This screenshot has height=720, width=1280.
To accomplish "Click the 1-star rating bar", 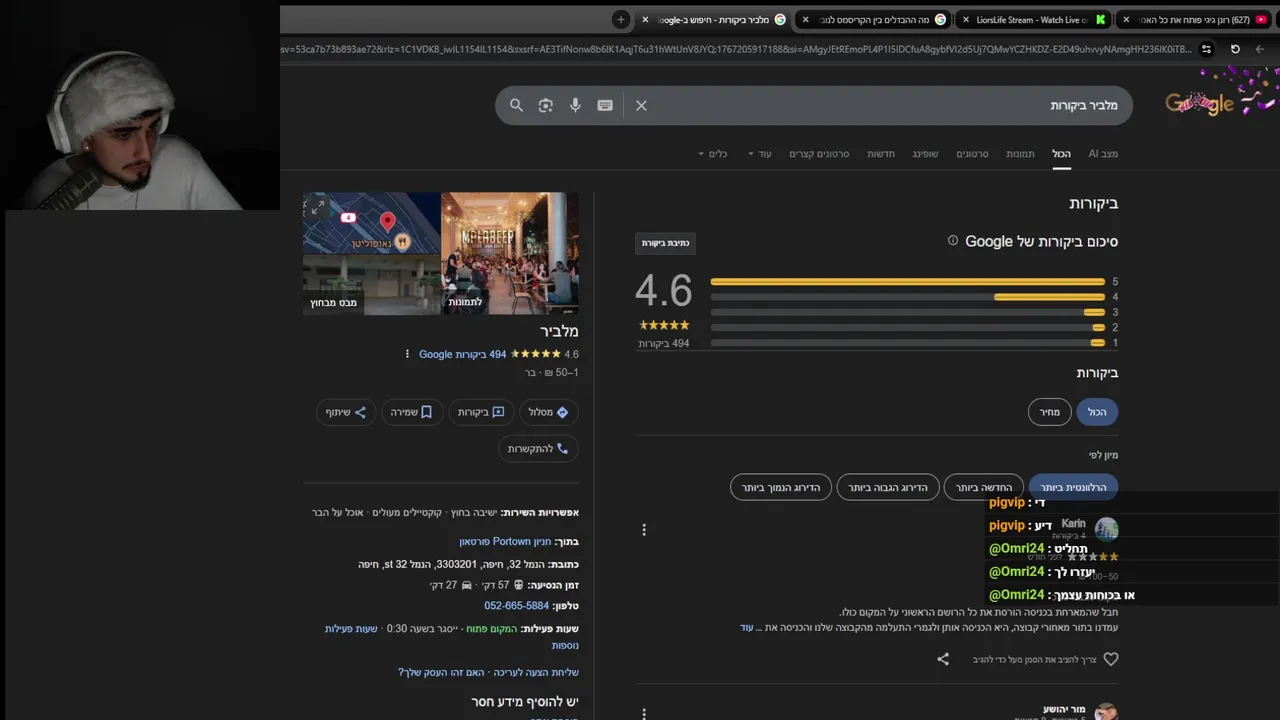I will pos(907,343).
